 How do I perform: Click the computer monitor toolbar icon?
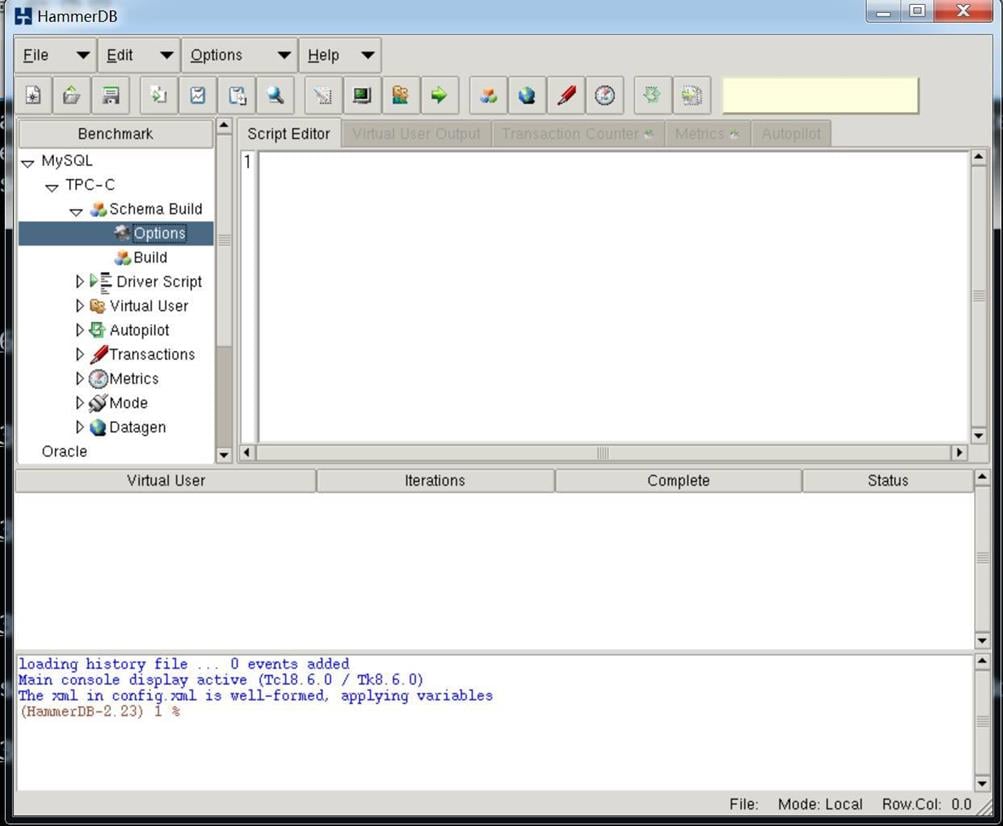[x=361, y=96]
